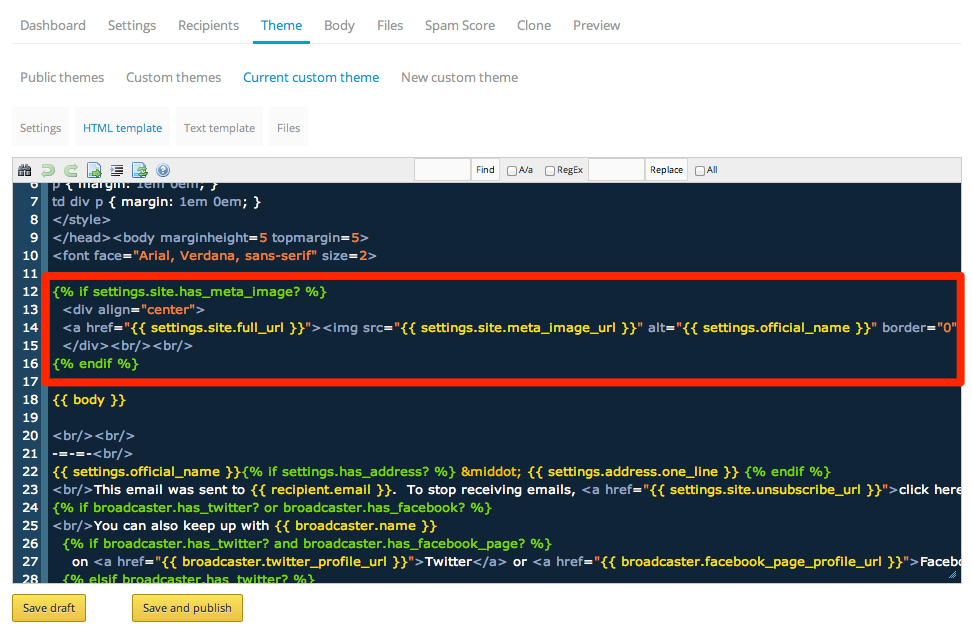The height and width of the screenshot is (643, 972).
Task: Click the undo arrow icon
Action: [x=48, y=170]
